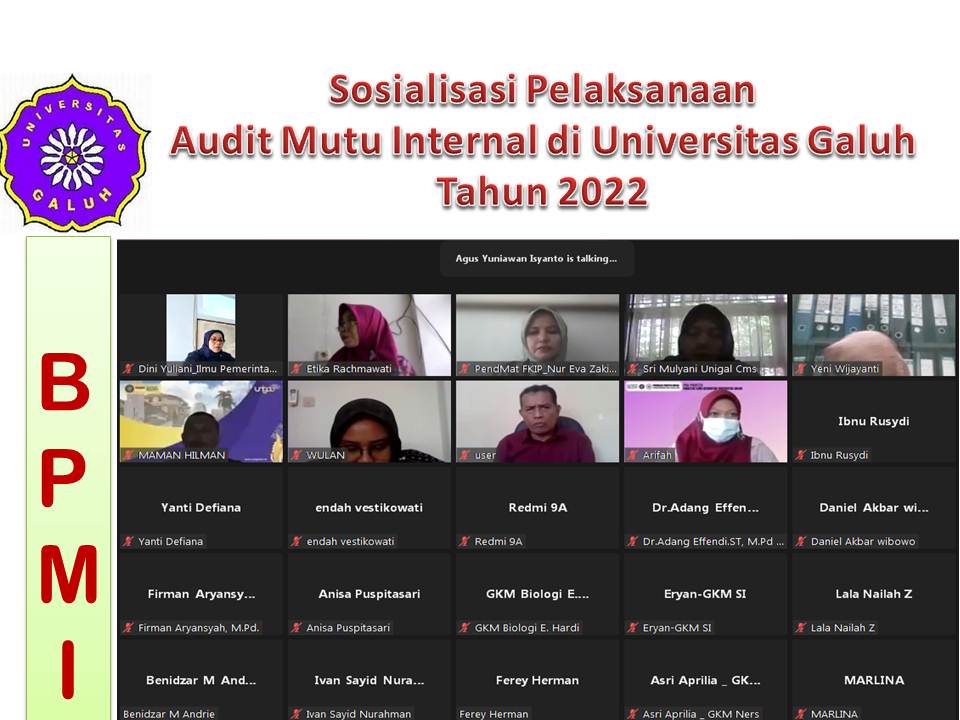
Task: Click the 'Sosialisasi Pelaksanaan' slide title
Action: point(541,91)
